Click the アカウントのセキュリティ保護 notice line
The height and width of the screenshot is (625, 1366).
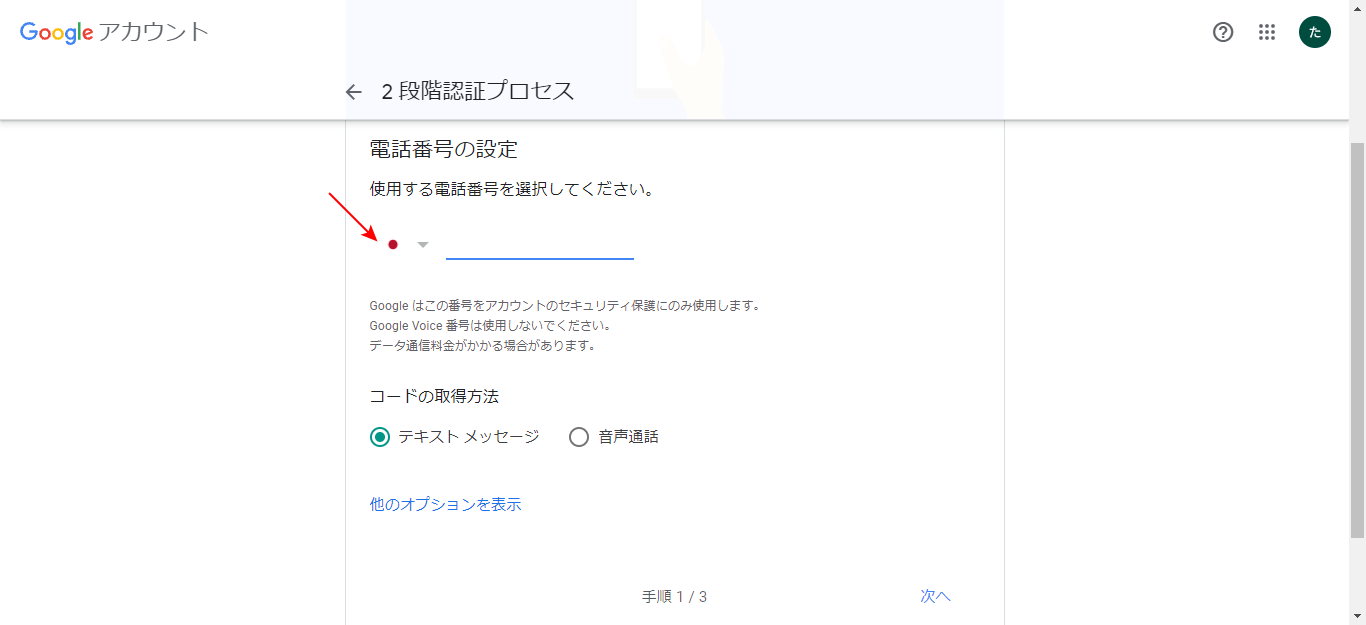(565, 305)
